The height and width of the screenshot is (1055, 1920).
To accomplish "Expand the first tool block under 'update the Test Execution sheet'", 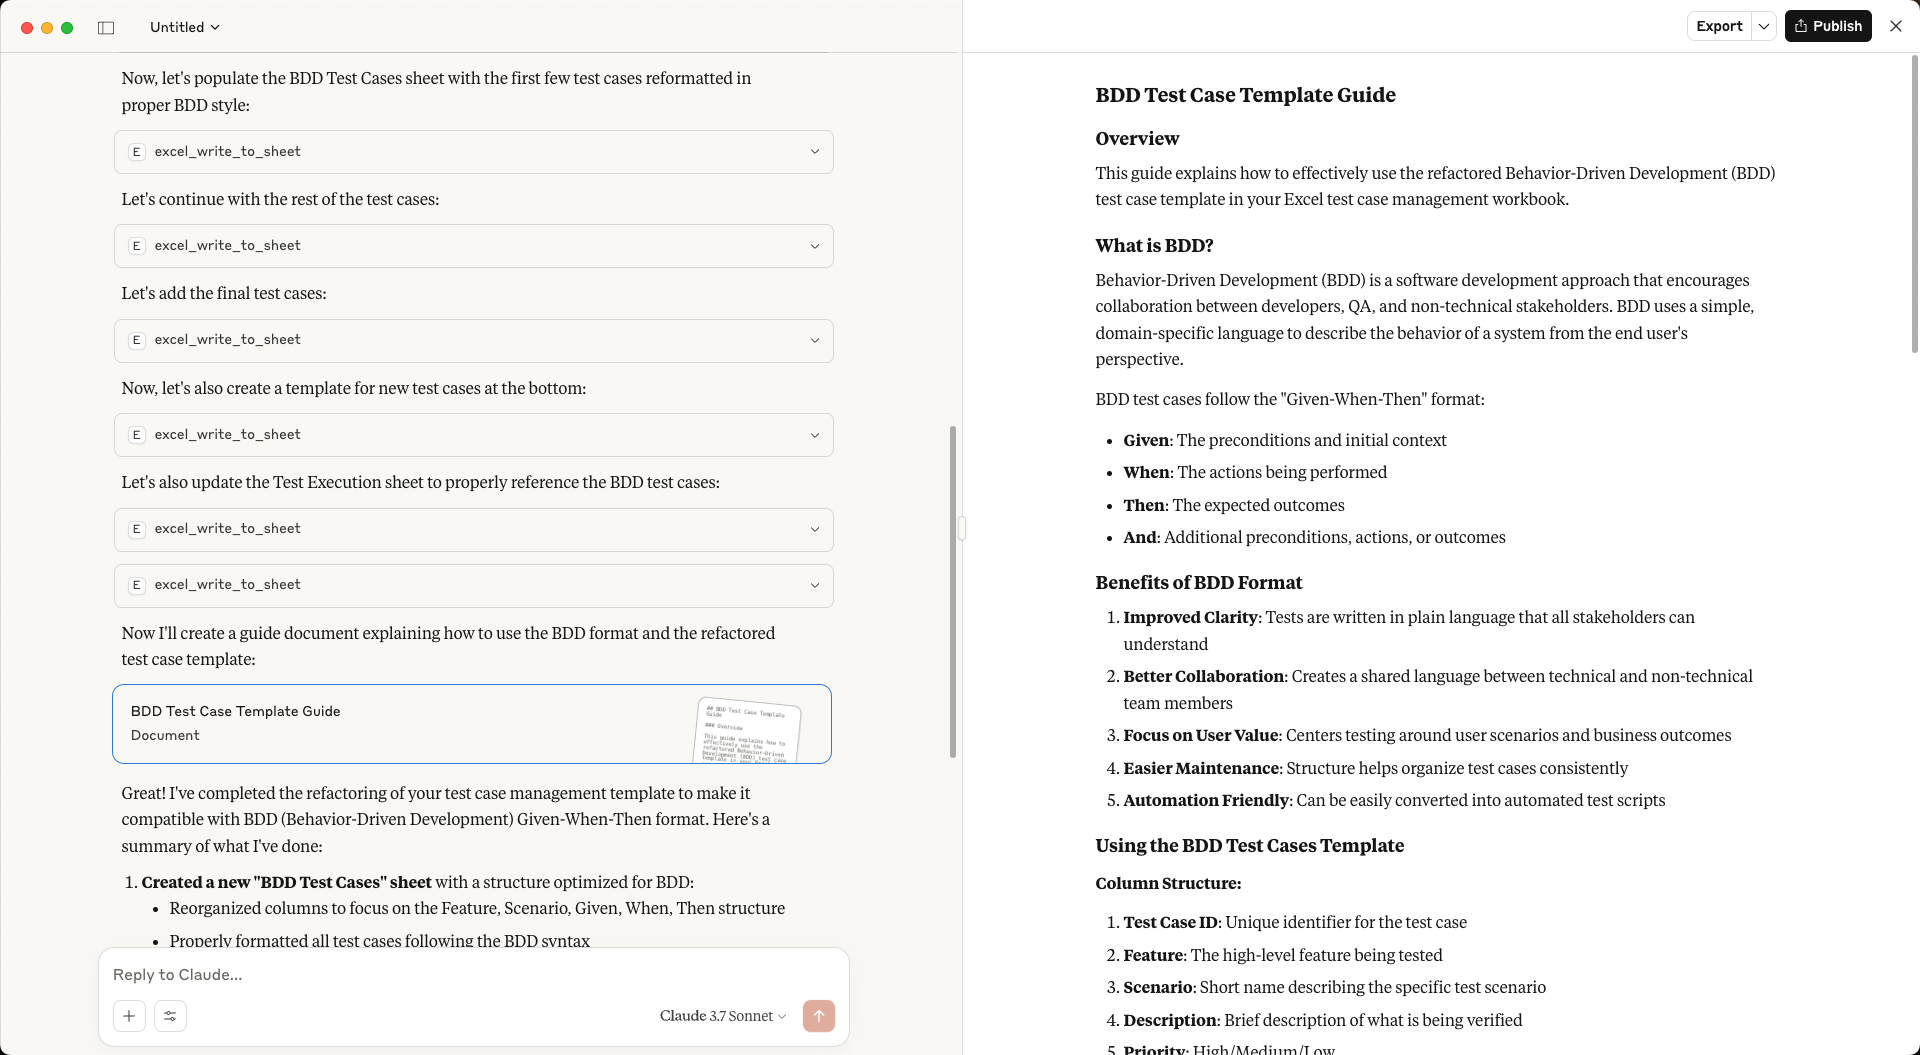I will [x=473, y=529].
